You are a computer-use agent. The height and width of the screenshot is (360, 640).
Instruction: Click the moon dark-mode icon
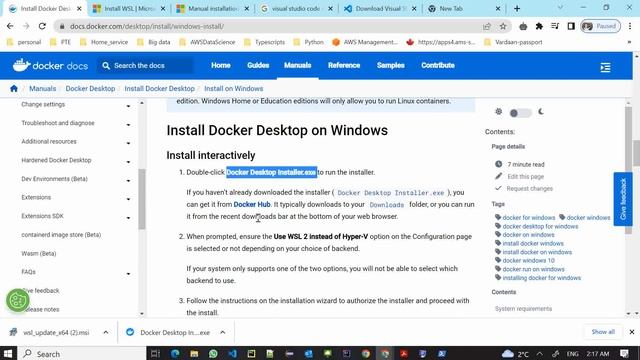(x=541, y=111)
